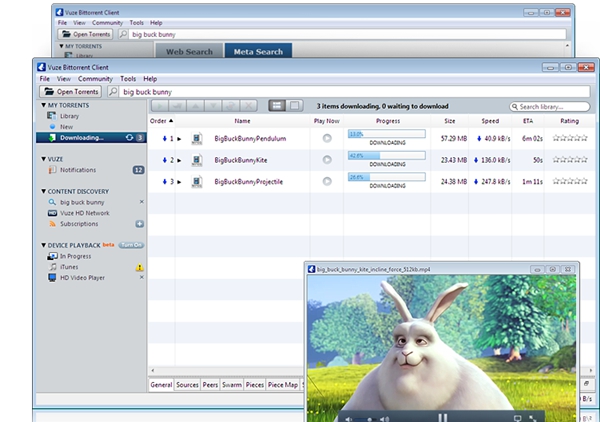Toggle Play Now for BigBuckBunnyProjectile
The height and width of the screenshot is (422, 600).
(x=327, y=182)
